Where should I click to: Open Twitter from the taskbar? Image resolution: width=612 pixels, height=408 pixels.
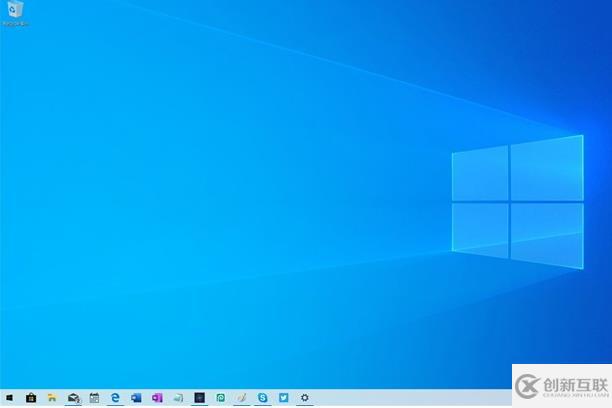click(x=284, y=398)
